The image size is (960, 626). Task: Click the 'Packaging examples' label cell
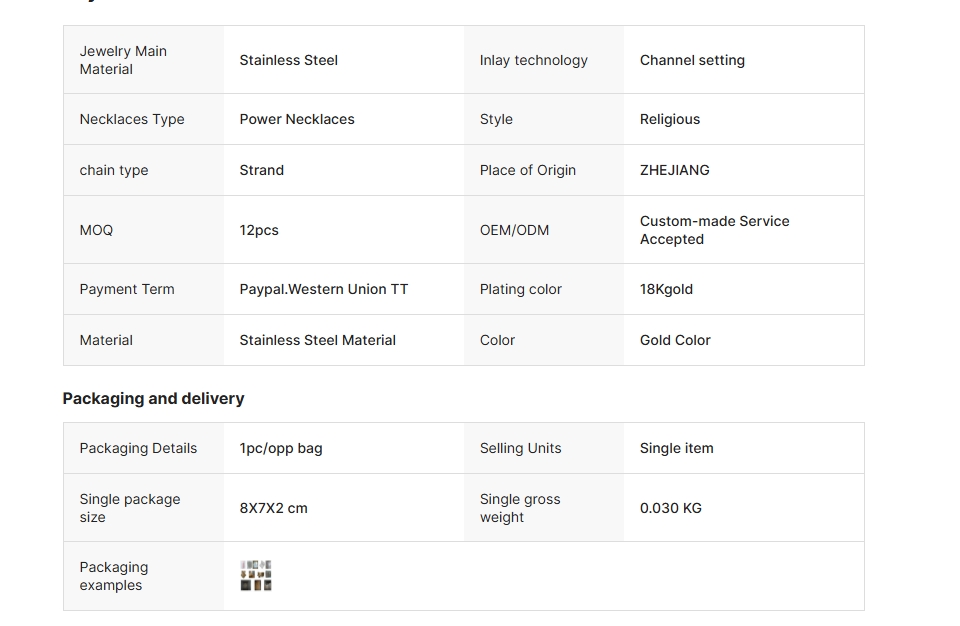pos(114,576)
